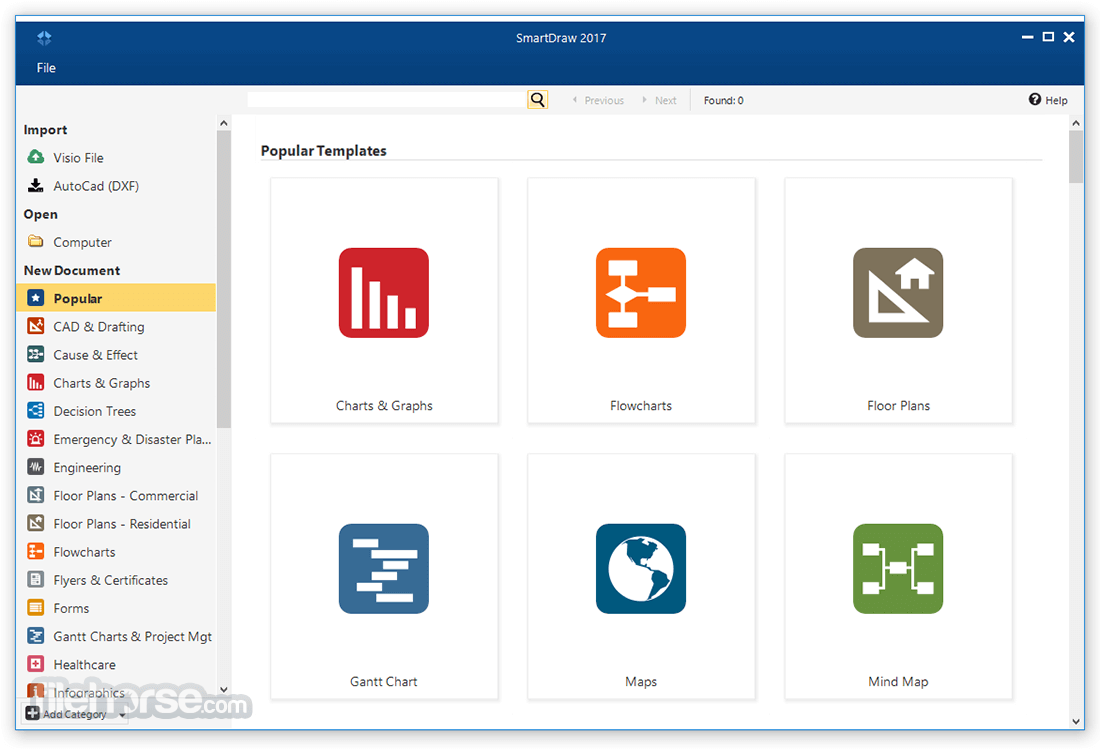Click the 'Import' section heading
The width and height of the screenshot is (1100, 749).
tap(46, 130)
